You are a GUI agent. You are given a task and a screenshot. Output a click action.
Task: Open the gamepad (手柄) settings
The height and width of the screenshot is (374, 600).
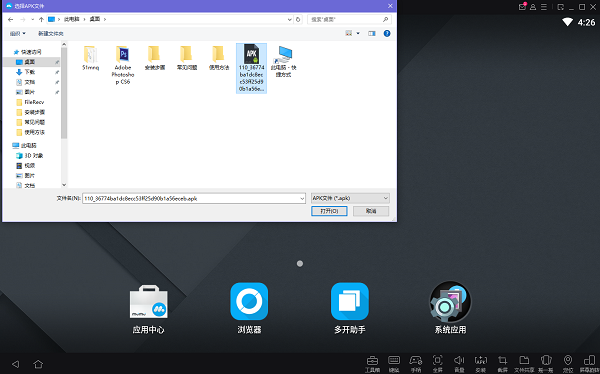coord(416,363)
